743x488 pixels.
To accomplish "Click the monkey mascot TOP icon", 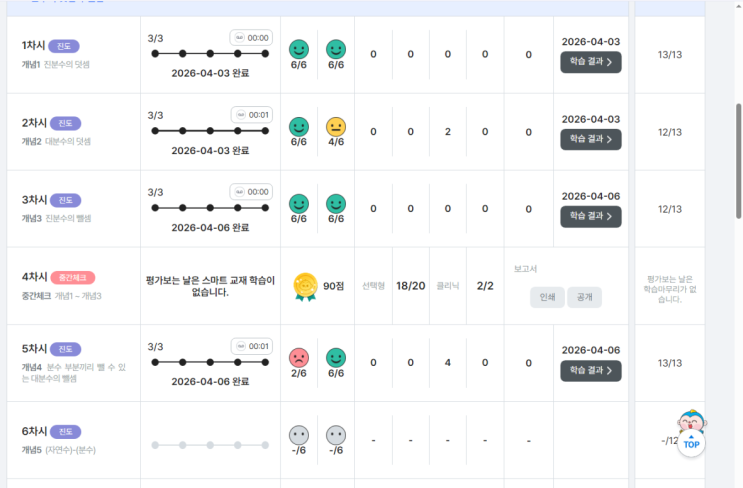I will point(692,432).
